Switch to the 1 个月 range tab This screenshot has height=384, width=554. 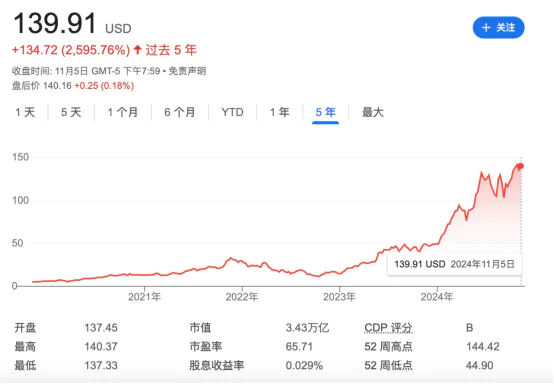click(x=123, y=112)
